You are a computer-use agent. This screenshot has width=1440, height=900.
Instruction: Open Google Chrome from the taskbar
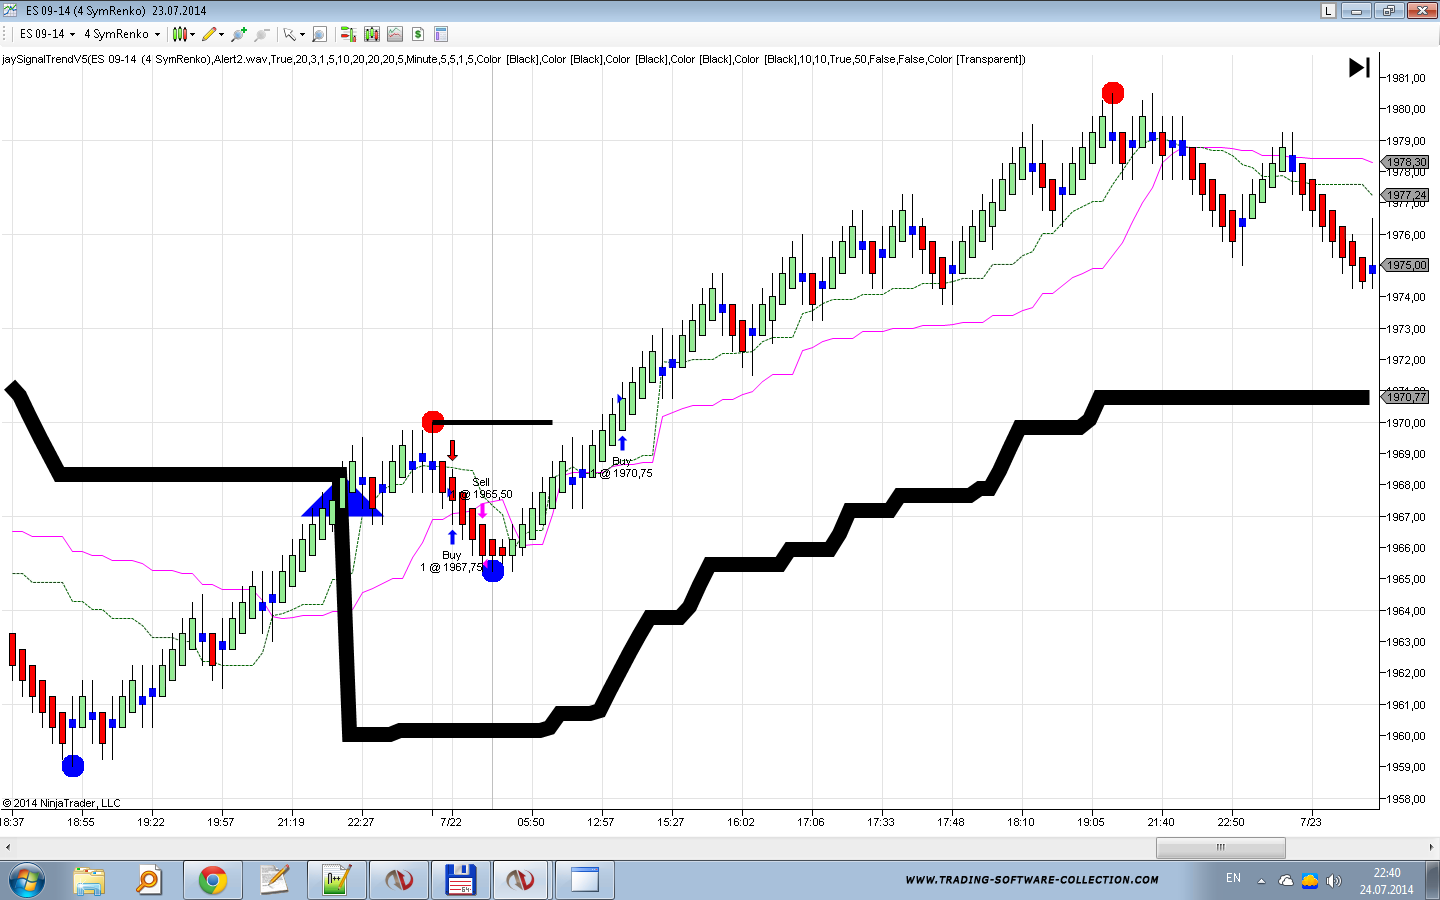click(212, 880)
